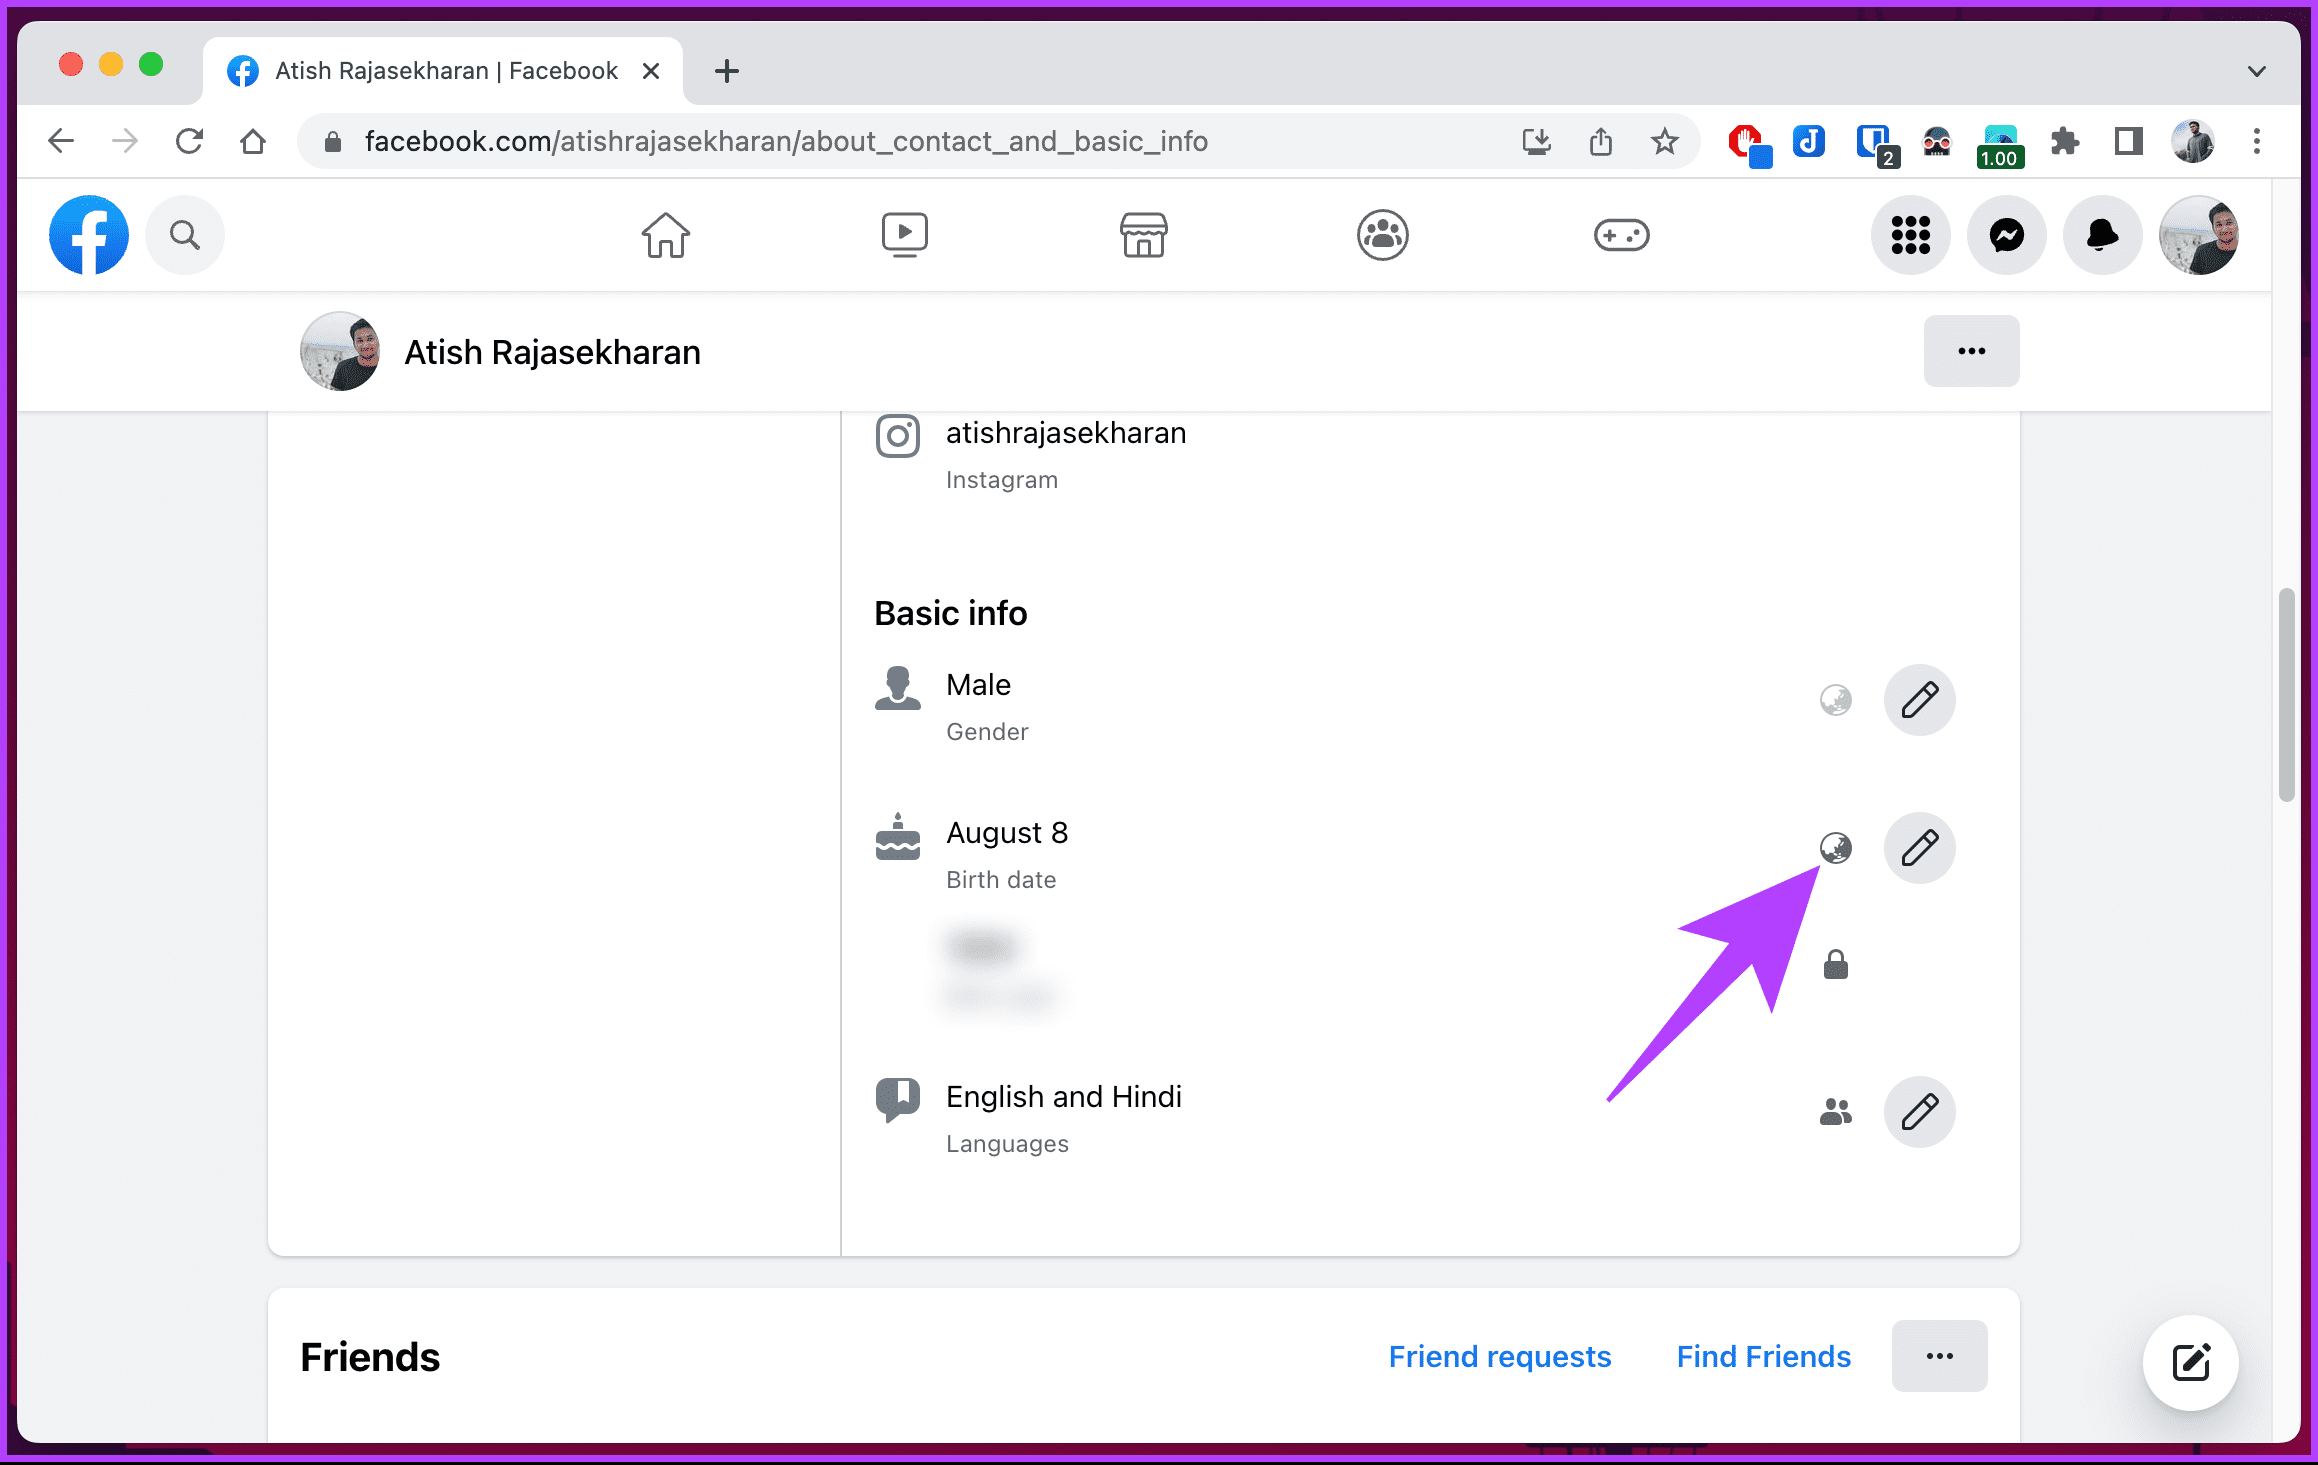Click the browser back arrow
This screenshot has width=2318, height=1465.
[x=61, y=141]
